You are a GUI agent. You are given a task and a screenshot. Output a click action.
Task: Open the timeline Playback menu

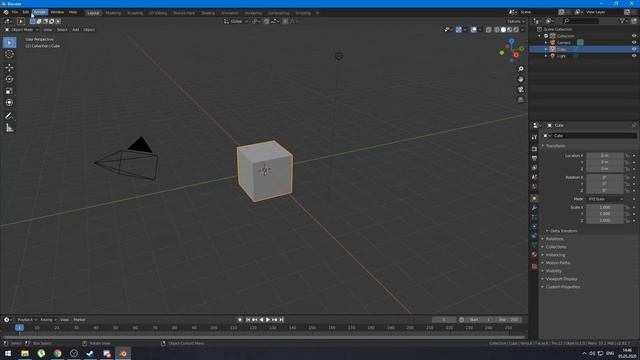[26, 320]
